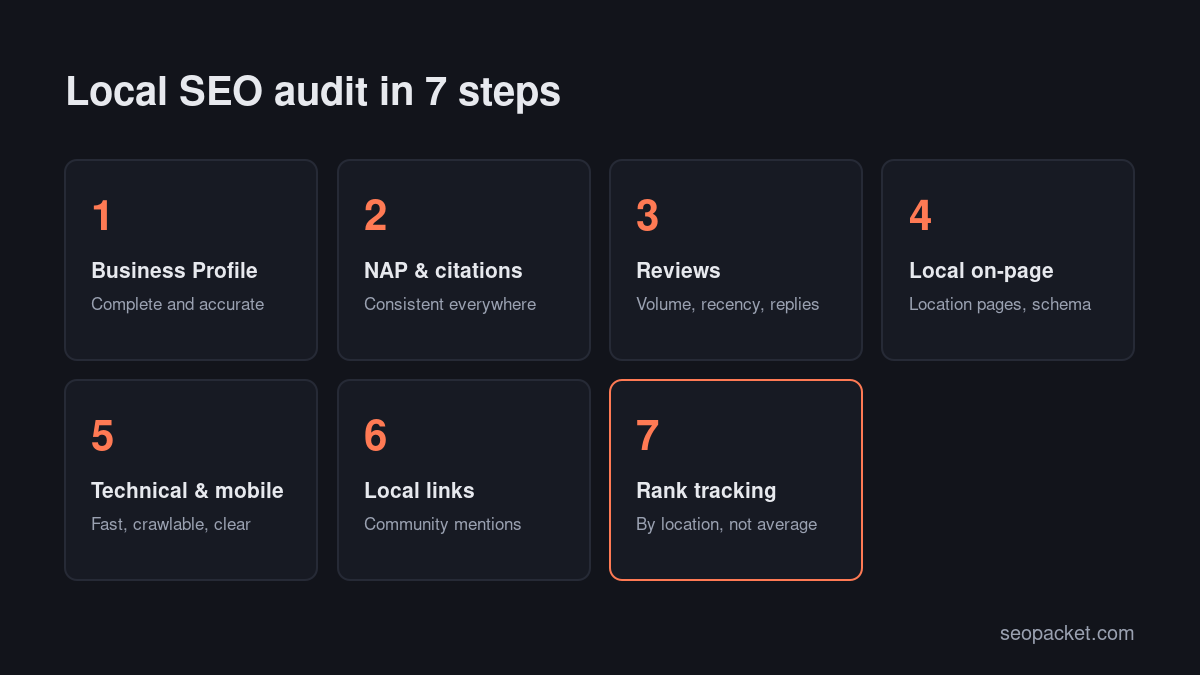This screenshot has width=1200, height=675.
Task: Click the "NAP & citations" card title
Action: [443, 271]
